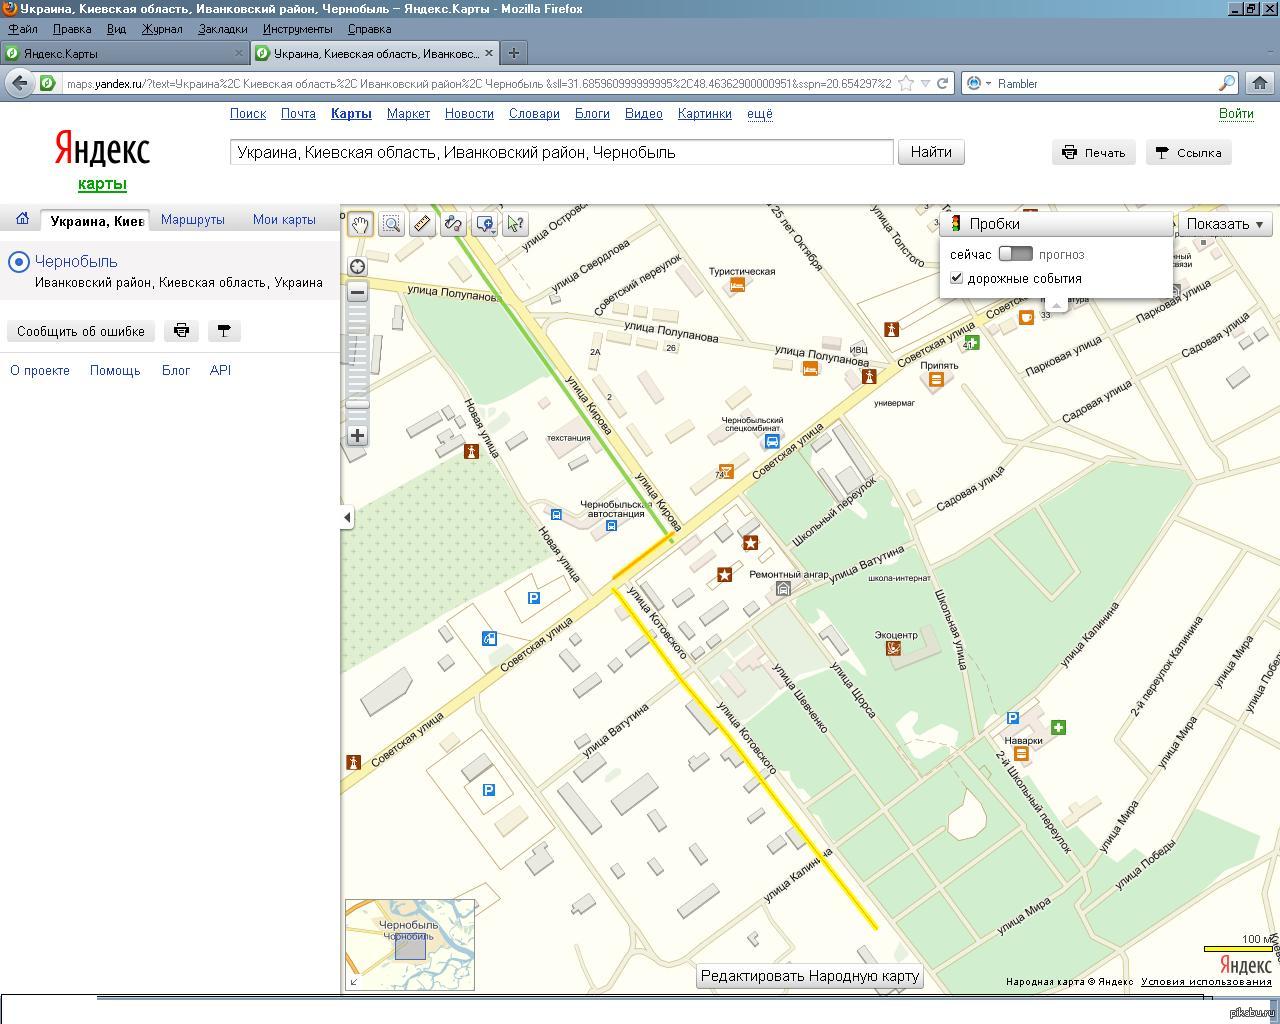
Task: Expand the ещё services menu
Action: coord(760,113)
